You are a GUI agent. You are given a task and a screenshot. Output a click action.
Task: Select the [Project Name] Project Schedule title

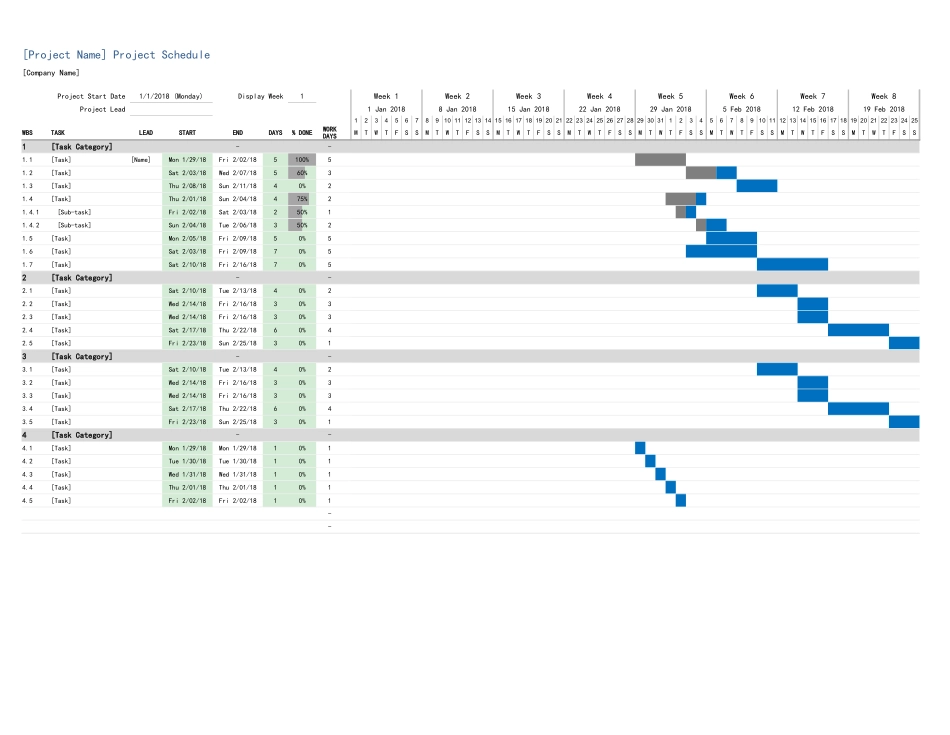click(x=115, y=54)
